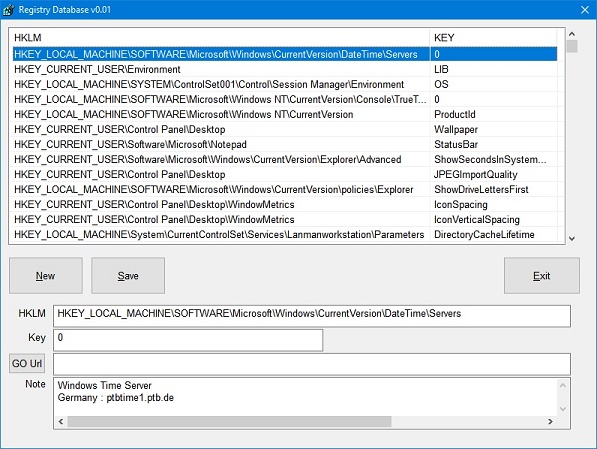Select the Windows NT\CurrentVersion ProductId row path

[184, 114]
